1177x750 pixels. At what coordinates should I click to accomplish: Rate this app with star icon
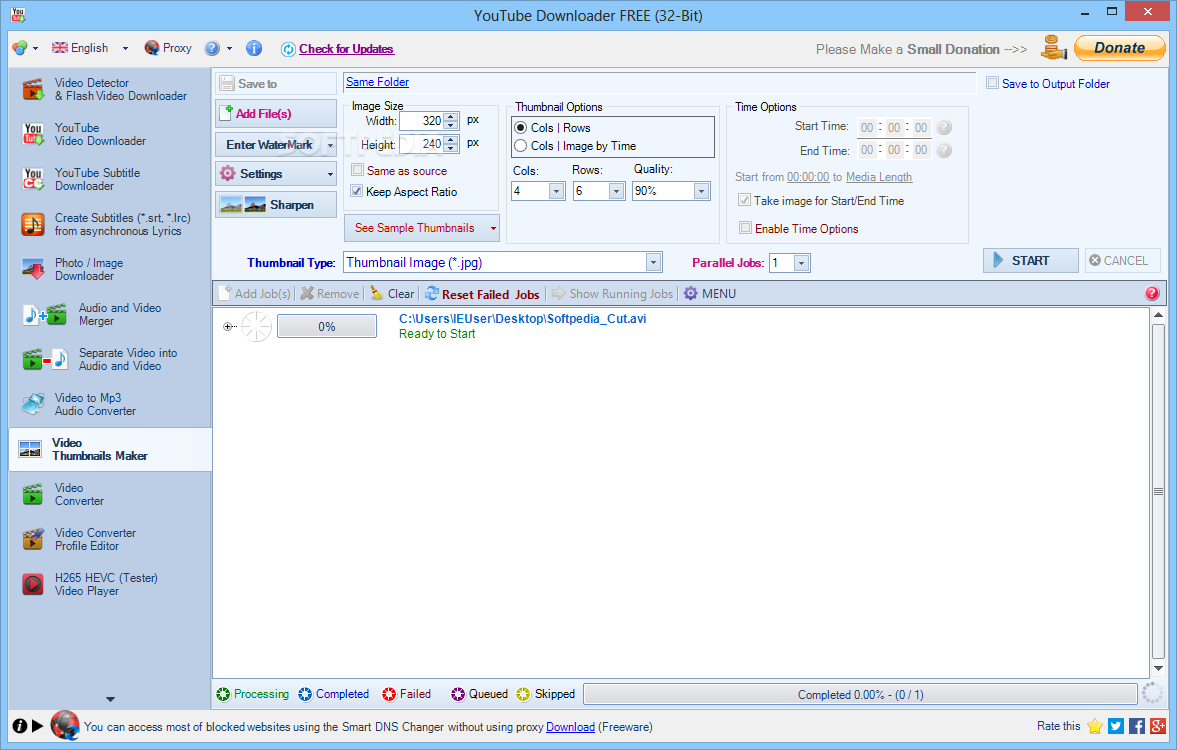pyautogui.click(x=1095, y=726)
